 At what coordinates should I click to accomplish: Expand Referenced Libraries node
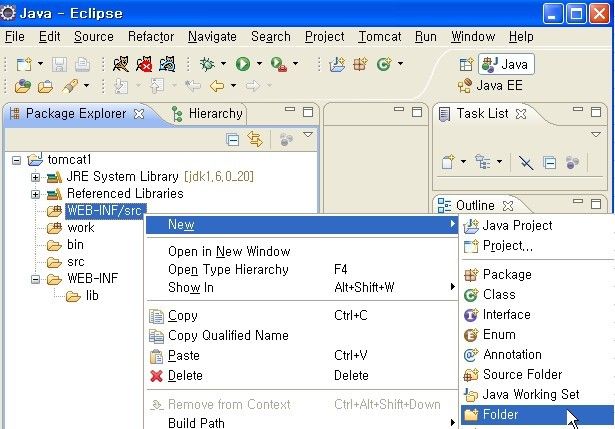pyautogui.click(x=35, y=194)
